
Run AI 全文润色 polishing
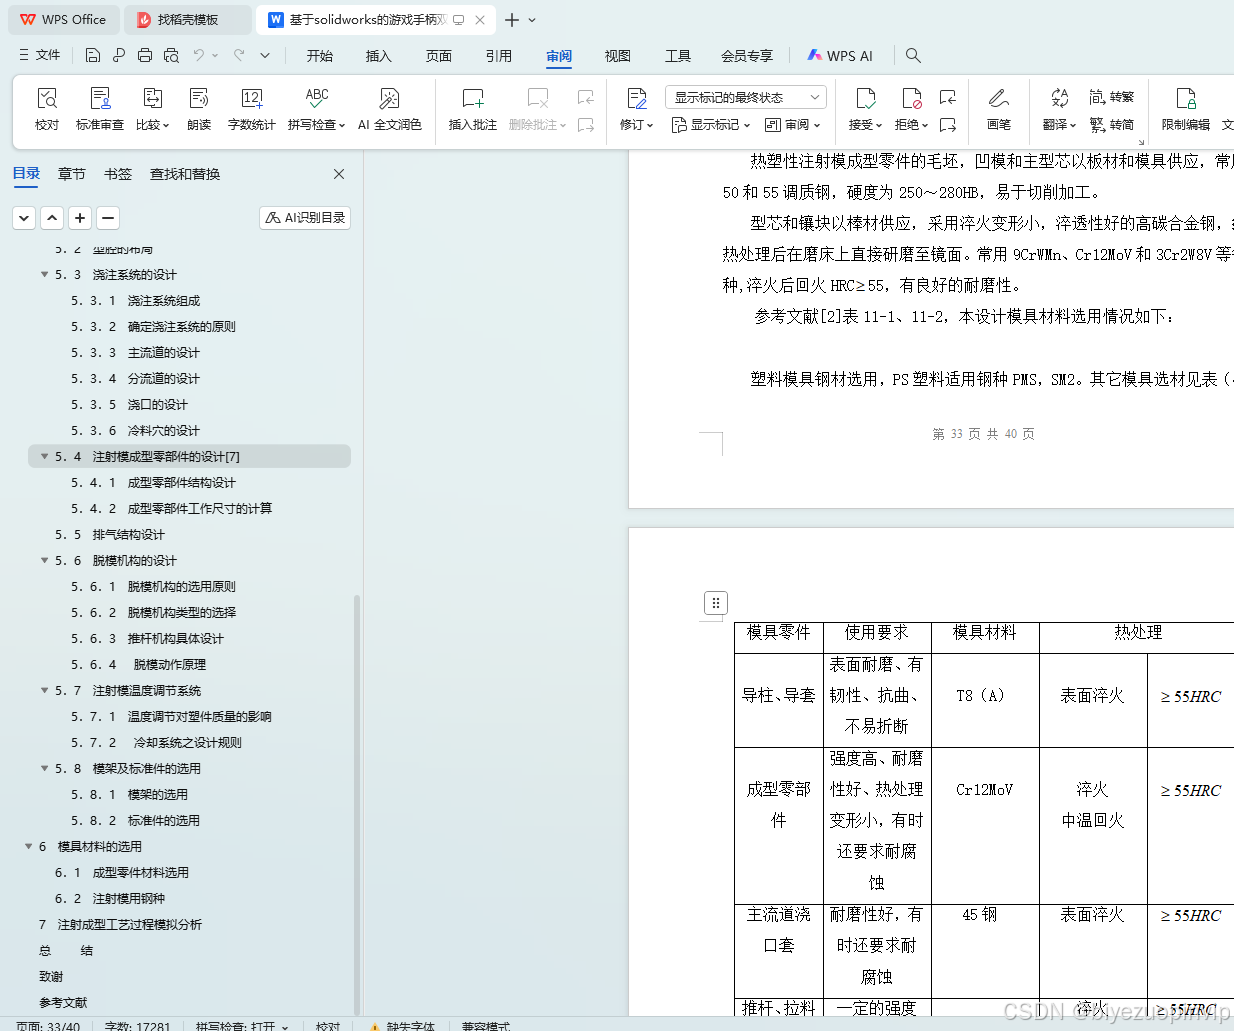390,109
